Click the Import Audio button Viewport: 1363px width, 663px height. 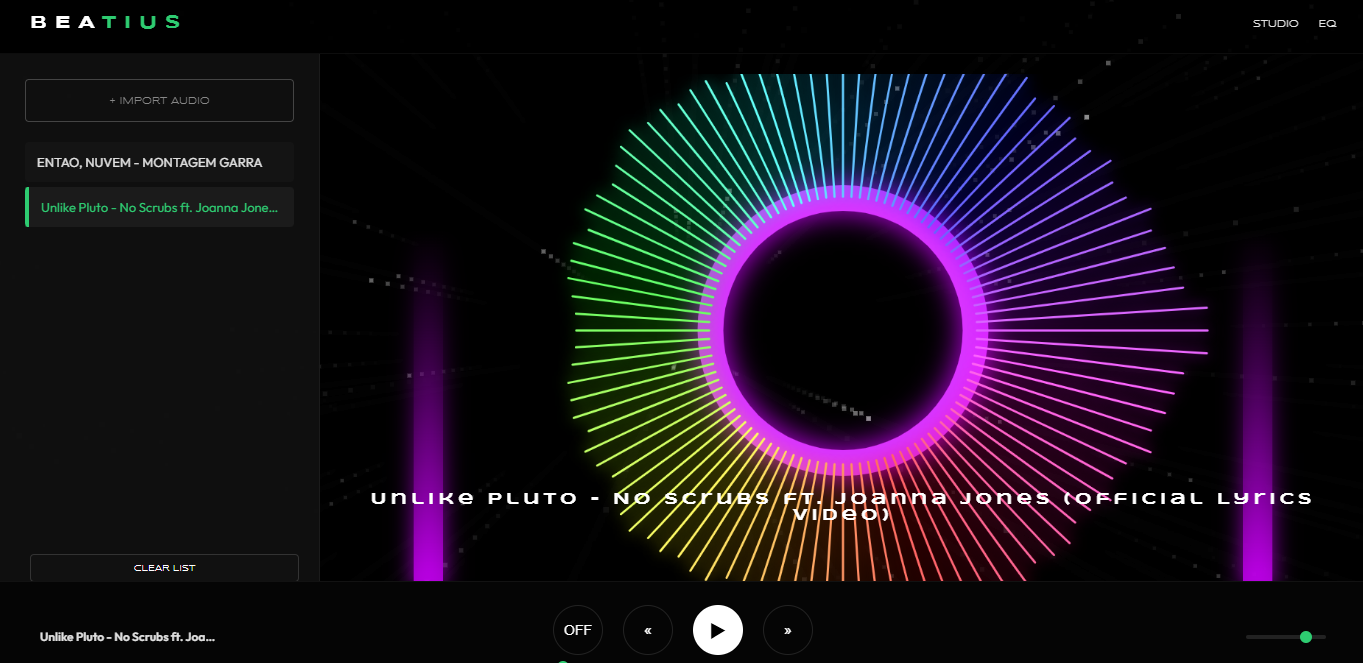[159, 100]
